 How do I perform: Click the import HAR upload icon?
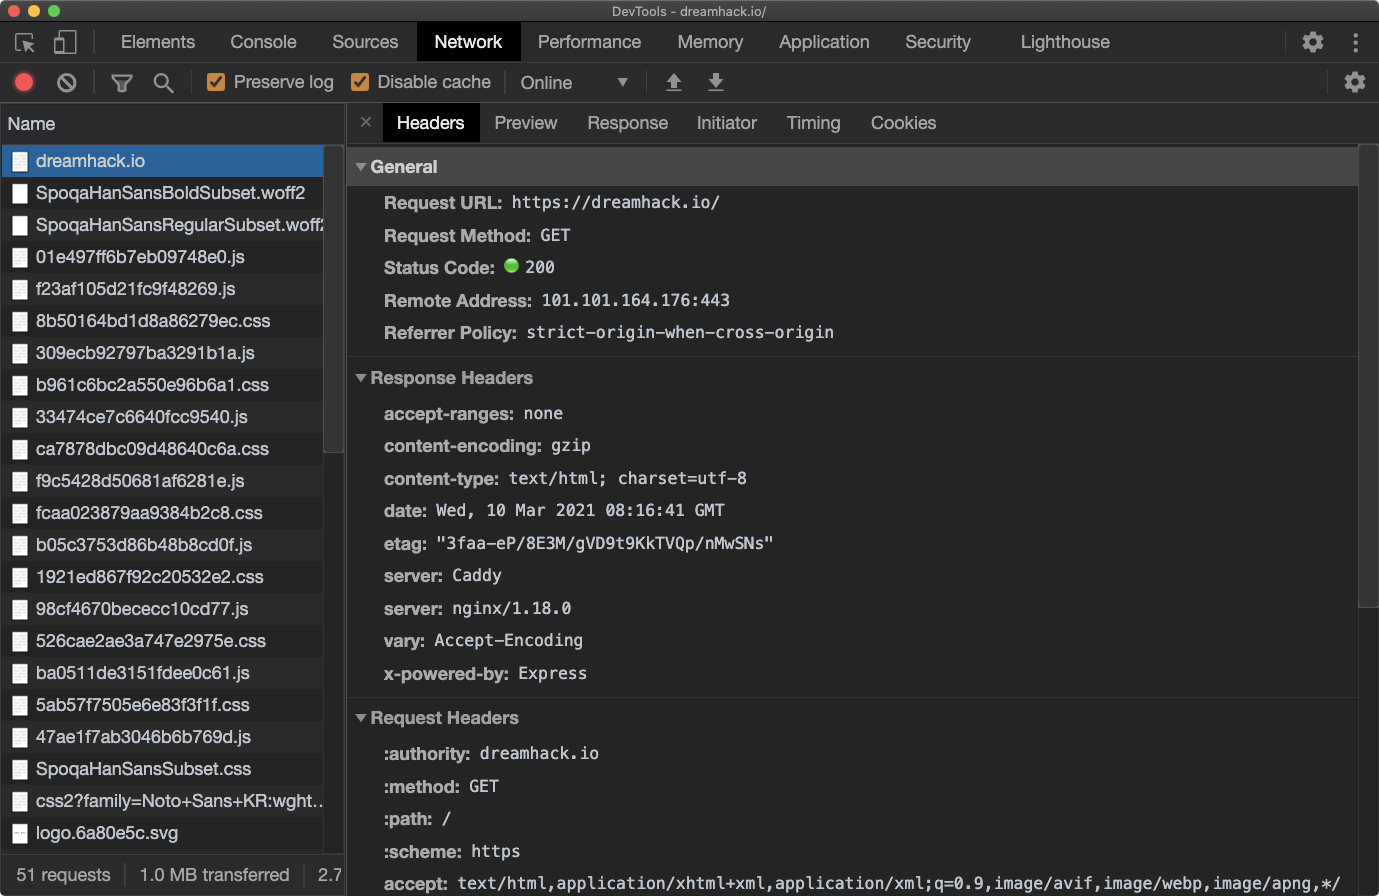[674, 83]
